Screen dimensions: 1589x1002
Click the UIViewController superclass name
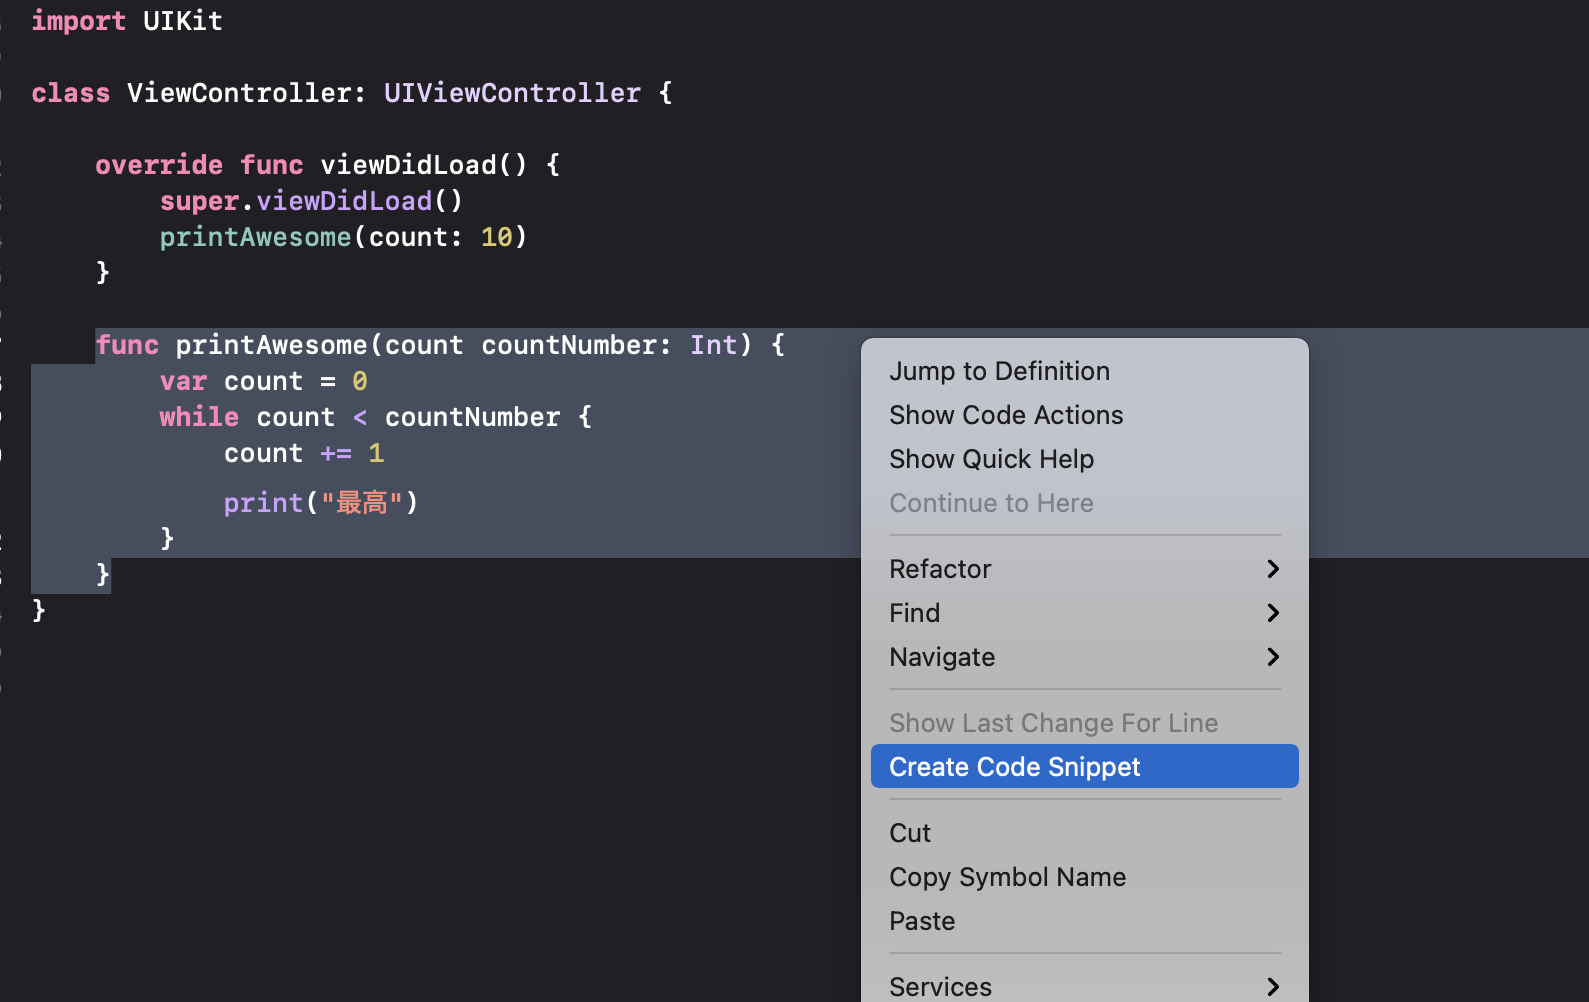coord(512,93)
